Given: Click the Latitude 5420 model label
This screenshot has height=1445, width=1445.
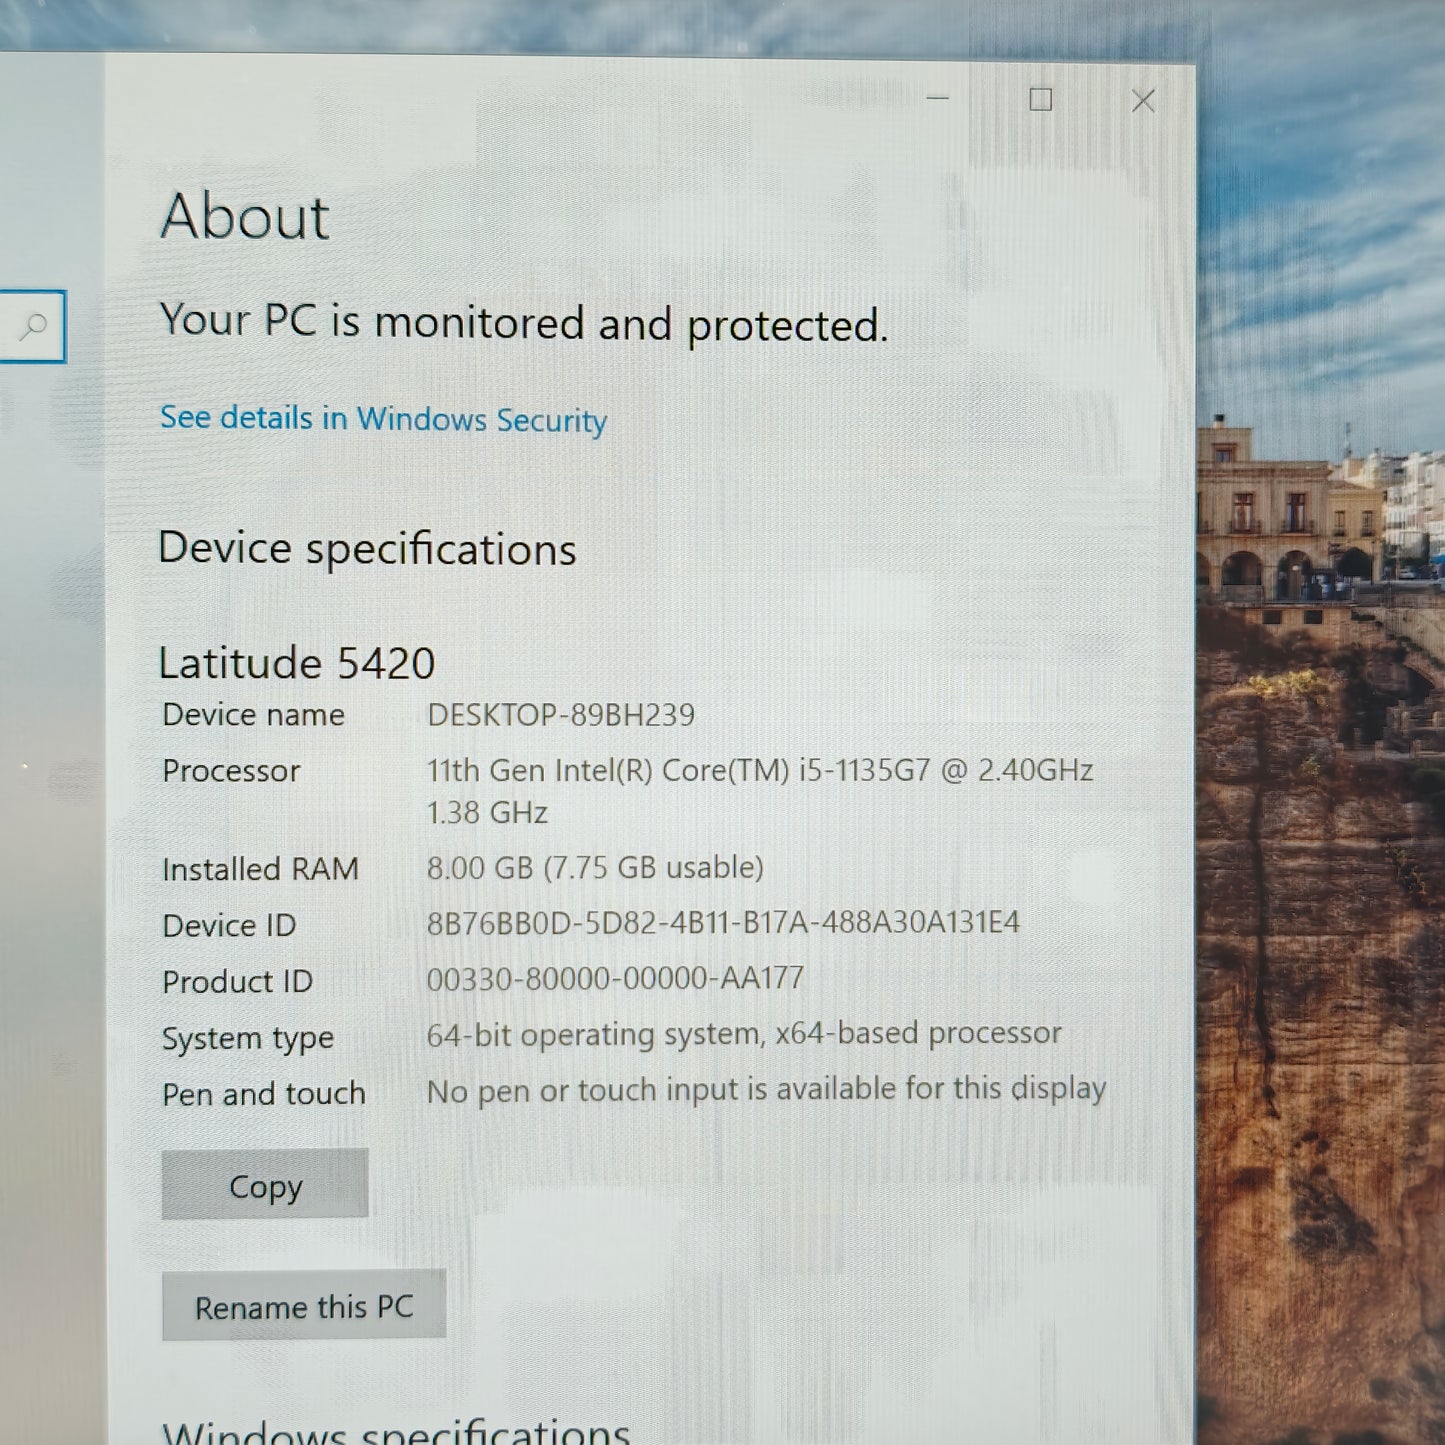Looking at the screenshot, I should pyautogui.click(x=297, y=662).
